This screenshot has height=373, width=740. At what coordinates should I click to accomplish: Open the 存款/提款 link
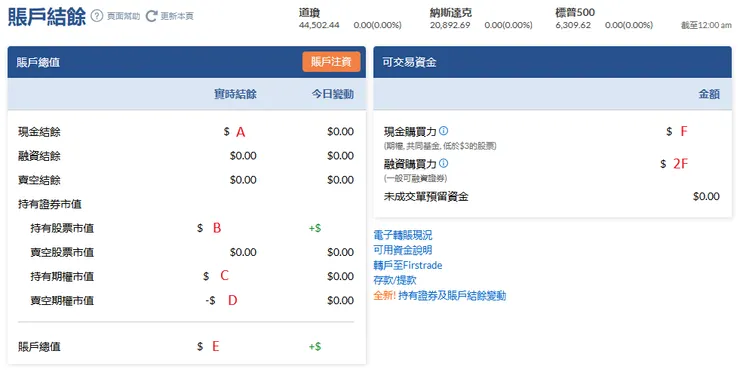point(395,280)
